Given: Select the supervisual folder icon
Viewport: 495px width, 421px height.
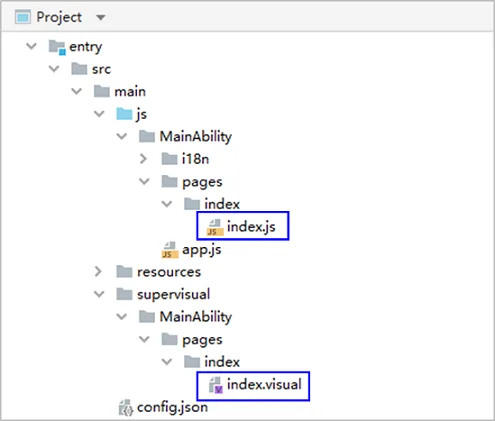Looking at the screenshot, I should 124,294.
